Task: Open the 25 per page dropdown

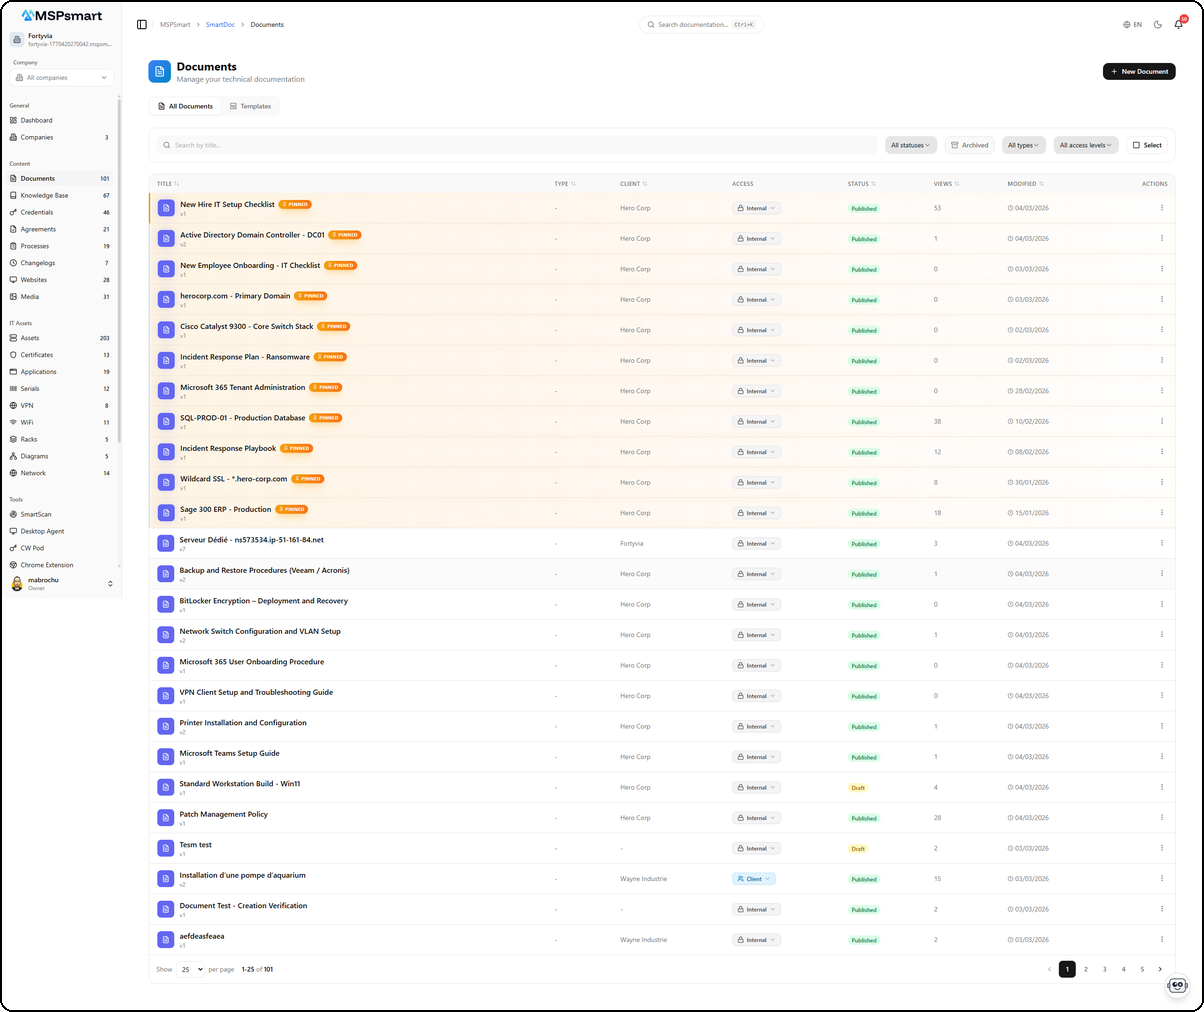Action: pos(190,969)
